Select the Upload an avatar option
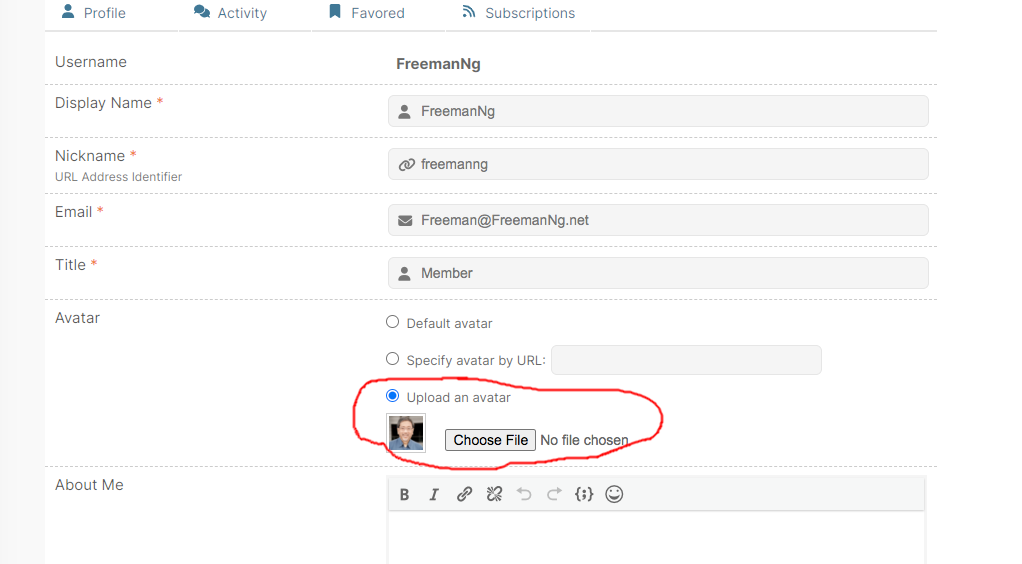 (392, 396)
